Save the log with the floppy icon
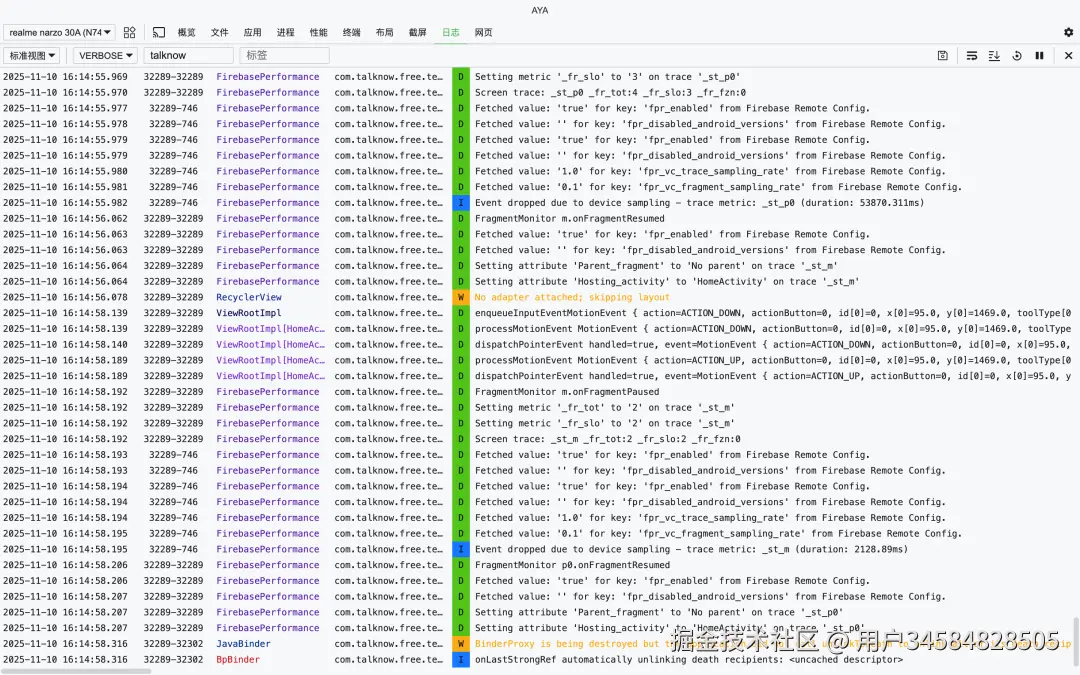The height and width of the screenshot is (675, 1080). 942,56
